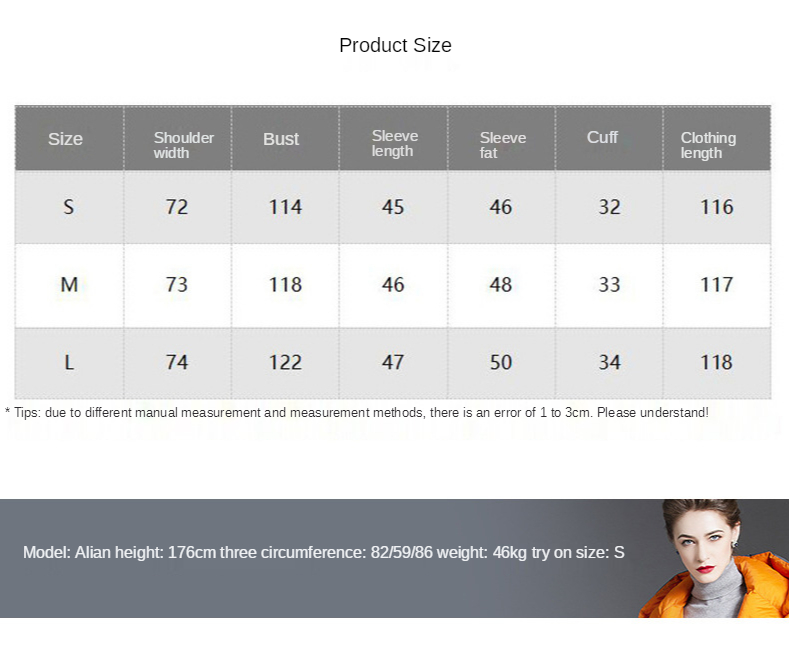Click the Shoulder width column header
The width and height of the screenshot is (789, 664).
click(x=184, y=145)
